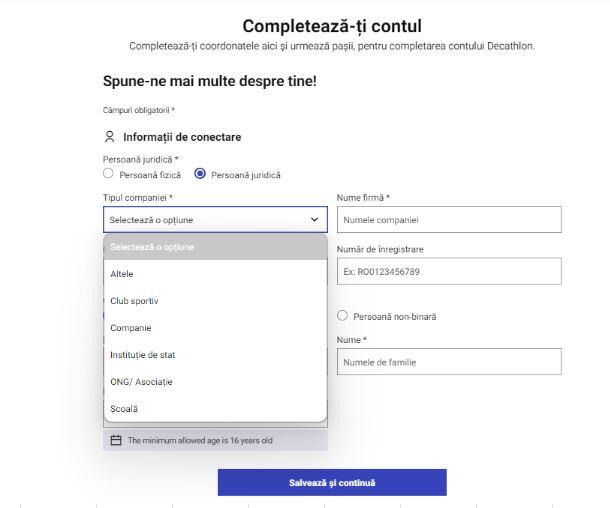The image size is (610, 508).
Task: Click into the Număr de înregistrare field
Action: [449, 272]
